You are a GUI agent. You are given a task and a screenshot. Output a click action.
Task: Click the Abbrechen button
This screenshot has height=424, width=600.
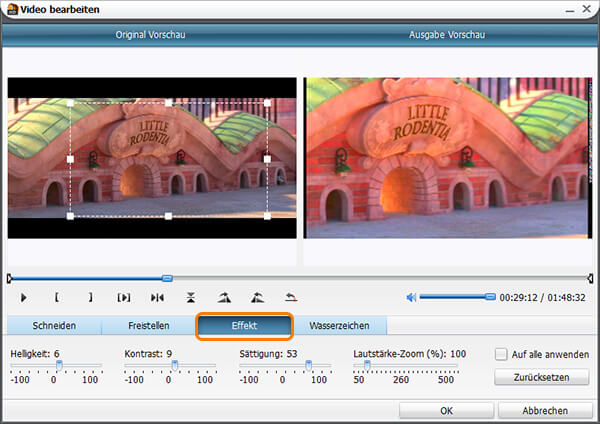tap(545, 411)
